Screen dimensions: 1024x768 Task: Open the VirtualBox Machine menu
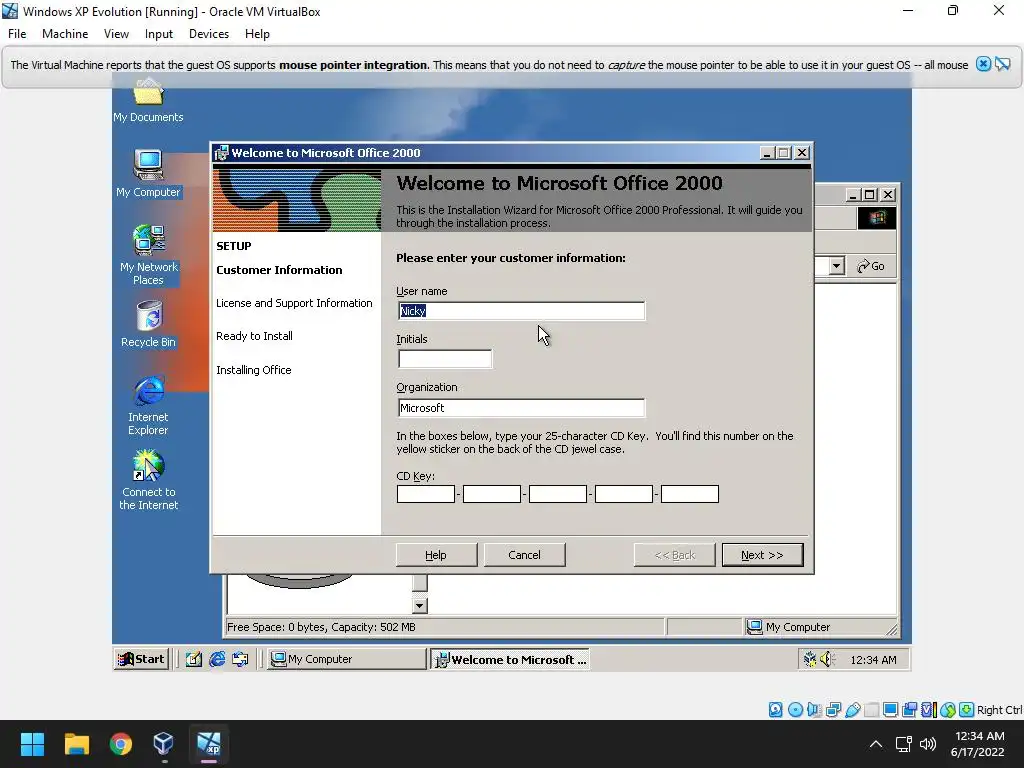pos(65,34)
